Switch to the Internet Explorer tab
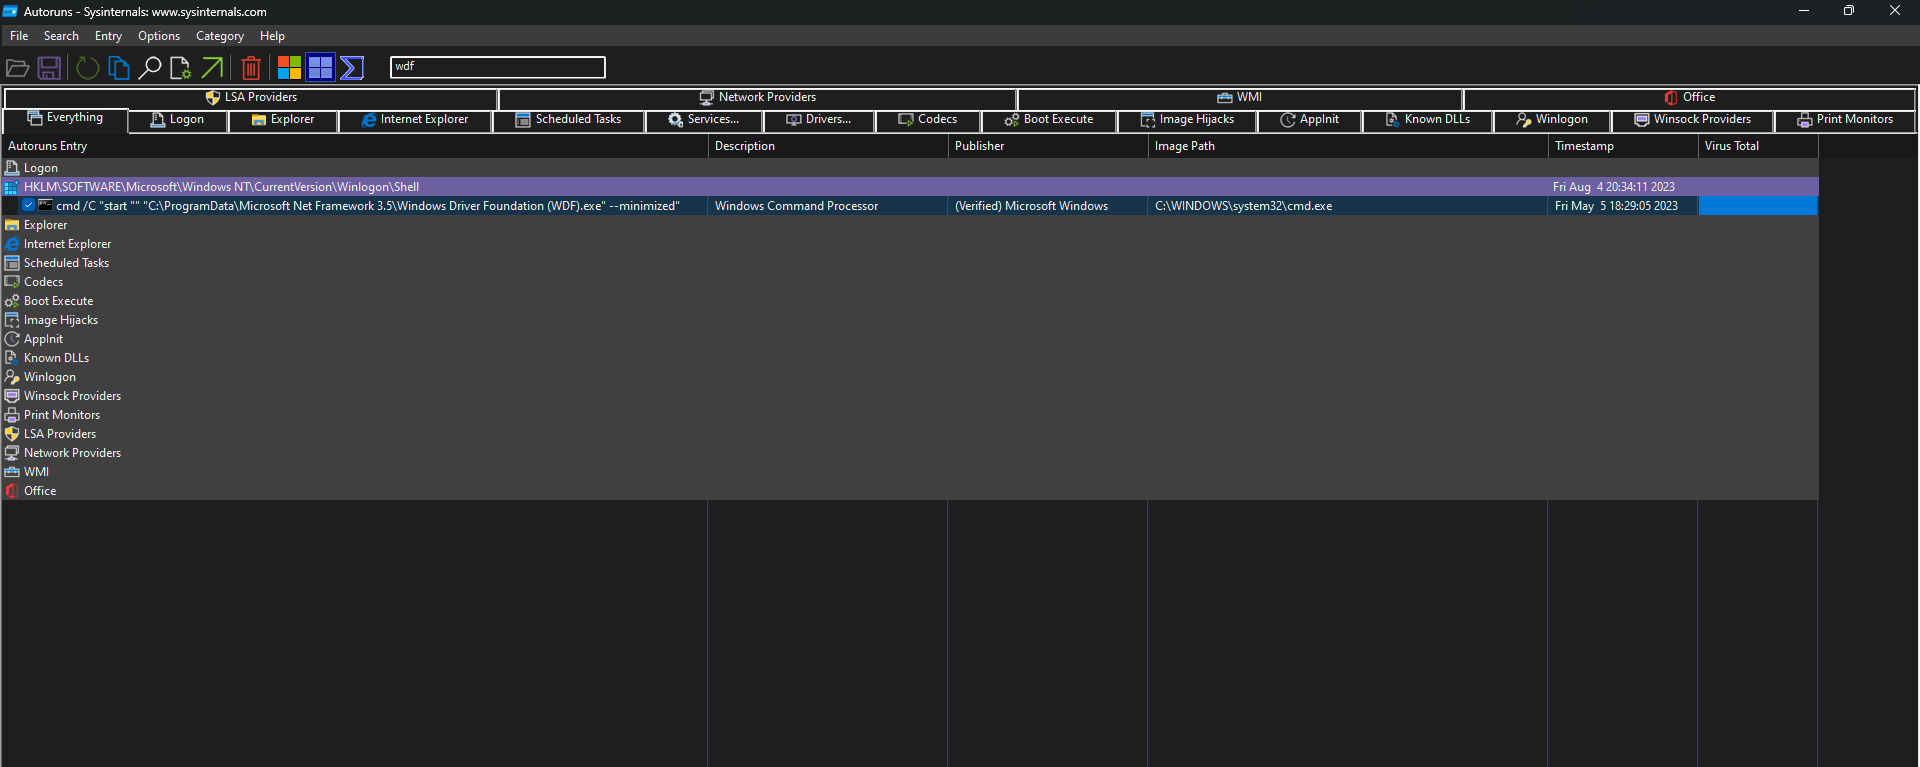Image resolution: width=1920 pixels, height=767 pixels. [x=415, y=120]
